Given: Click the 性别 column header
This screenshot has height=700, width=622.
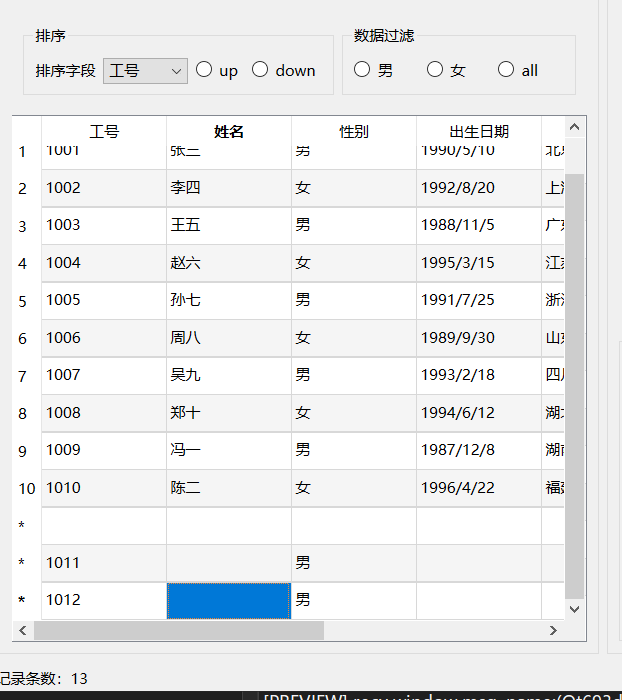Looking at the screenshot, I should click(354, 132).
